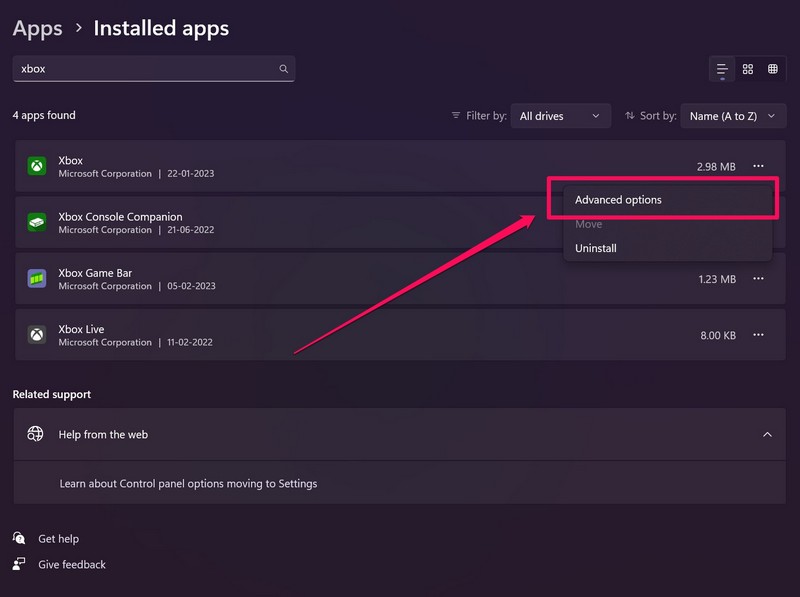Switch to list view layout
The height and width of the screenshot is (597, 800).
[721, 69]
